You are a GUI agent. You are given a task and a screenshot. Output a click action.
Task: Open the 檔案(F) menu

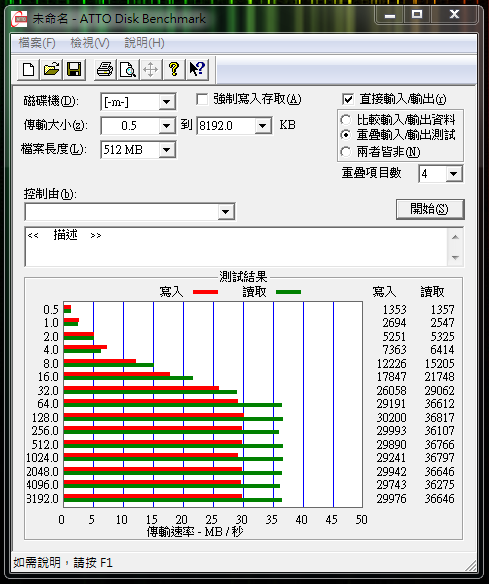37,43
